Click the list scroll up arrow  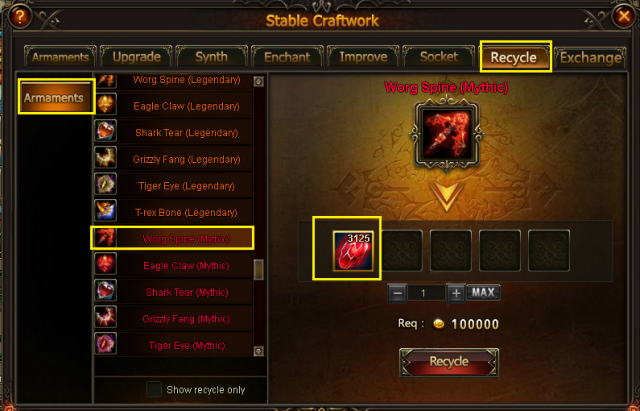[258, 81]
